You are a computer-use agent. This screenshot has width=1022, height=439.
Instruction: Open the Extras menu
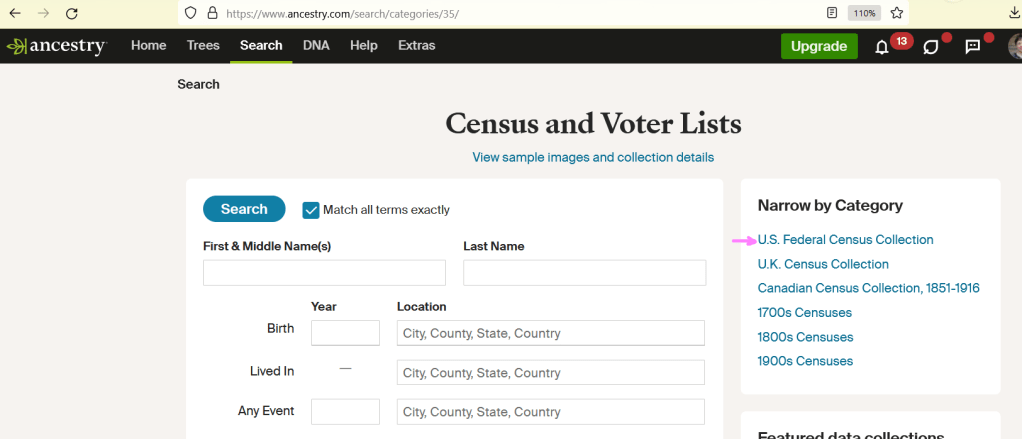416,46
